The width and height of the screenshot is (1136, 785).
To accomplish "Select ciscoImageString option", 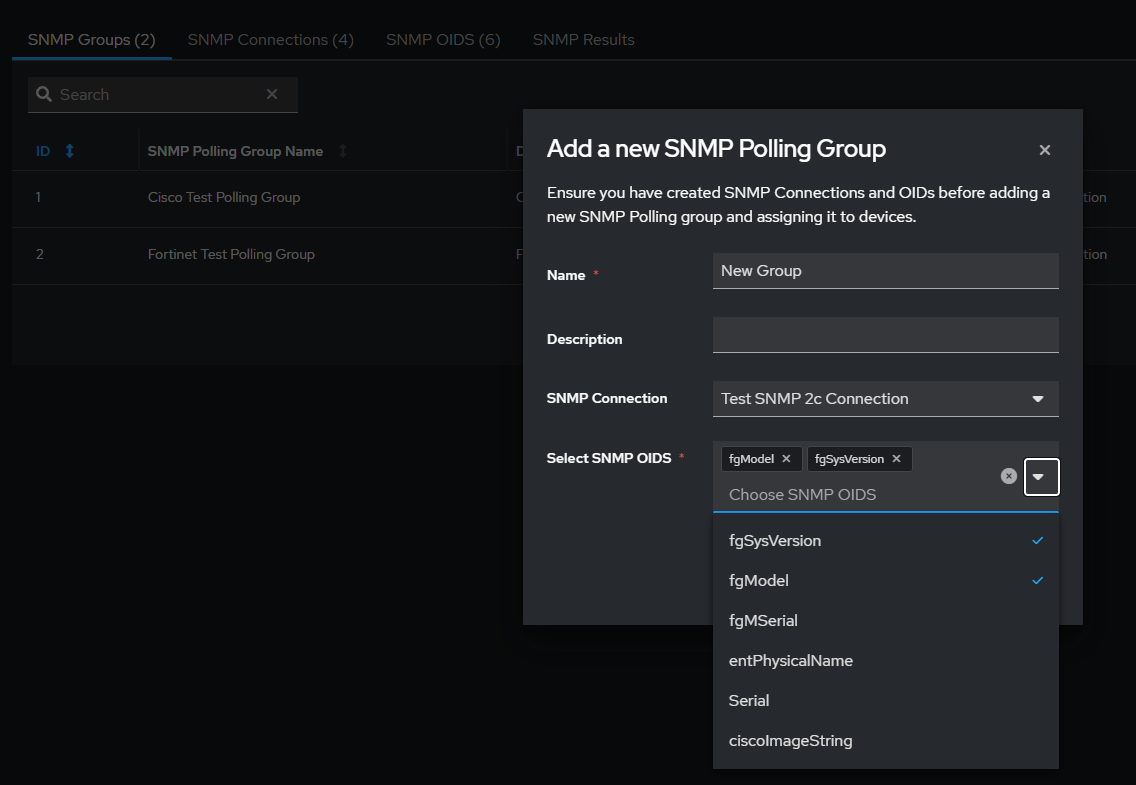I will [x=885, y=740].
